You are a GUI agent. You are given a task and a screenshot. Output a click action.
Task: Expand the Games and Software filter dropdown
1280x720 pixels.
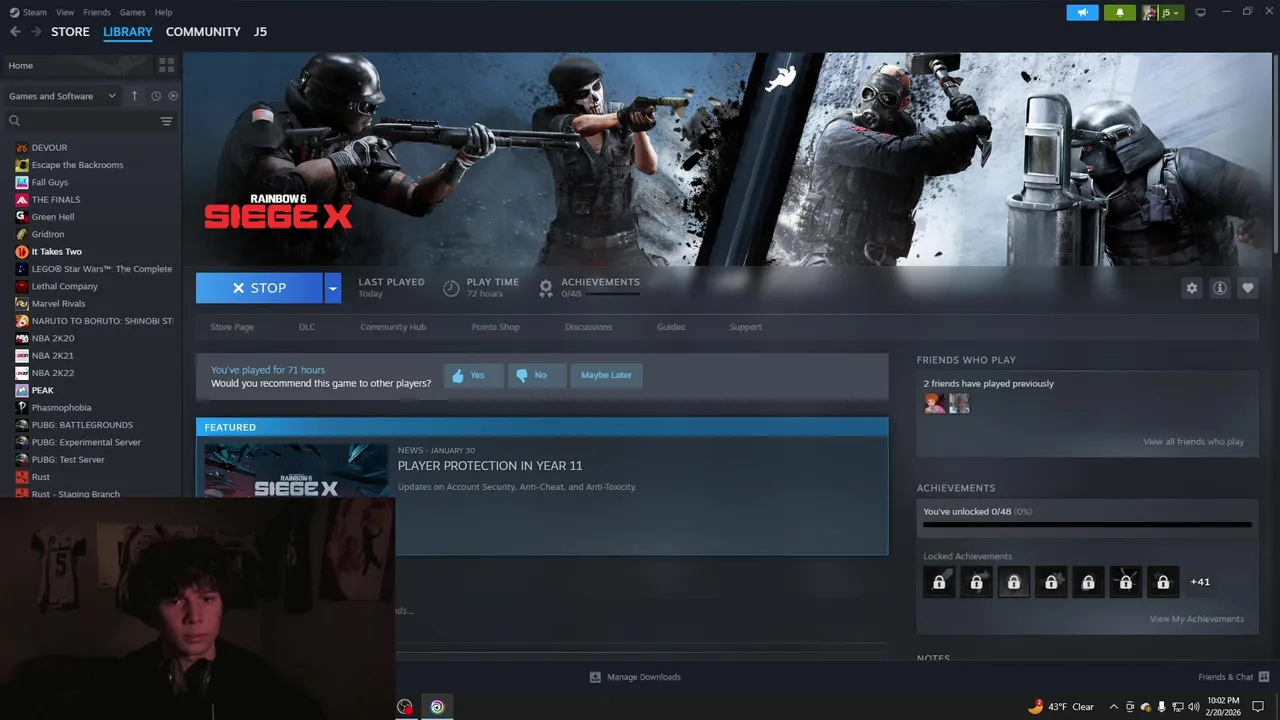62,96
